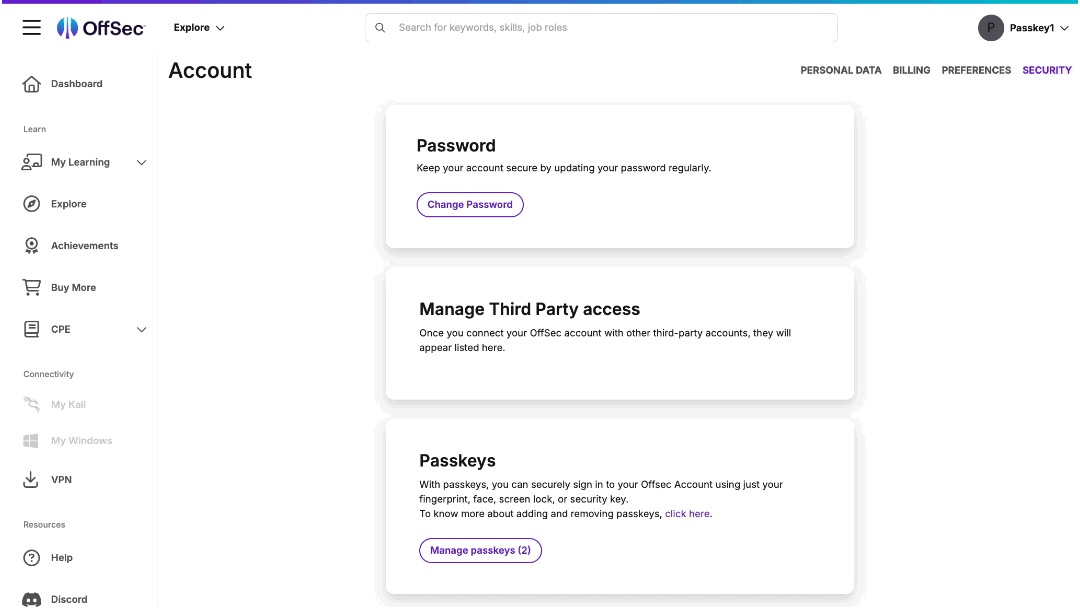1080x608 pixels.
Task: Open Buy More label in the sidebar
Action: click(x=74, y=288)
